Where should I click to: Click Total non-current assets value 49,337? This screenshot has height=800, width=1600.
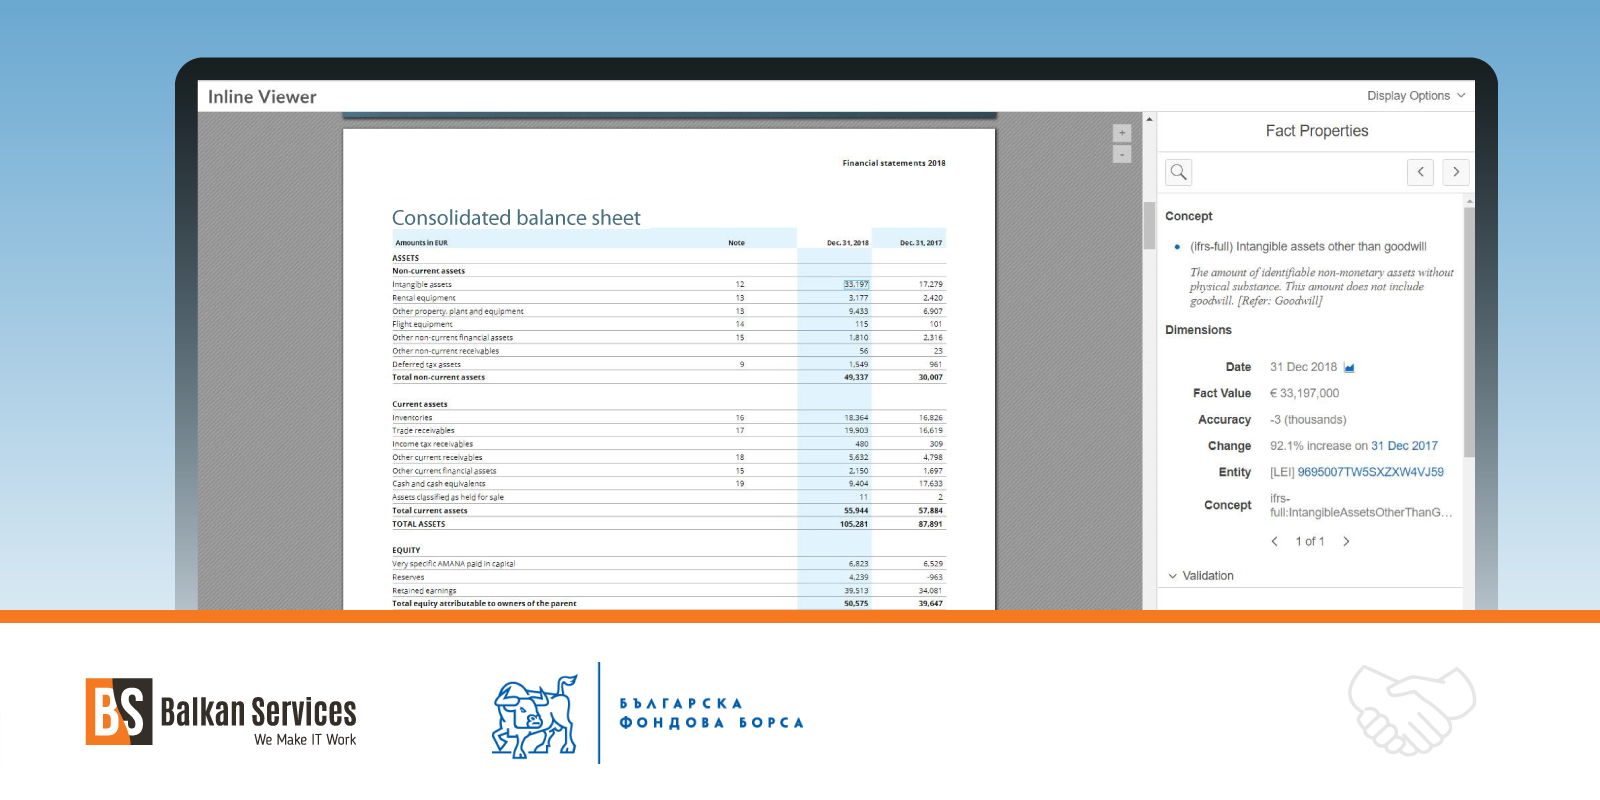coord(856,377)
